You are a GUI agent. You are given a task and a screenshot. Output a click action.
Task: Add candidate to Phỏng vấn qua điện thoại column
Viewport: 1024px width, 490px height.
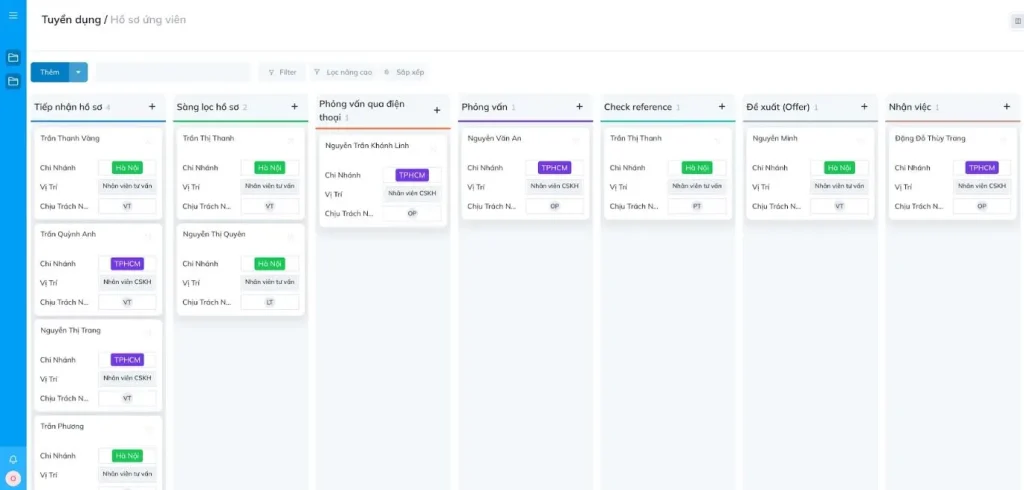(x=437, y=111)
